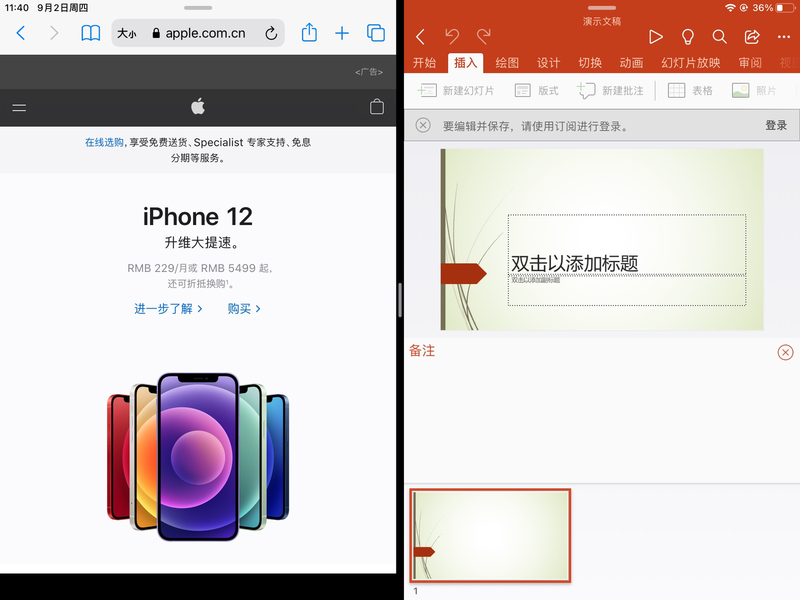Tap 登录 to sign in
Screen dimensions: 800x600
pos(776,126)
